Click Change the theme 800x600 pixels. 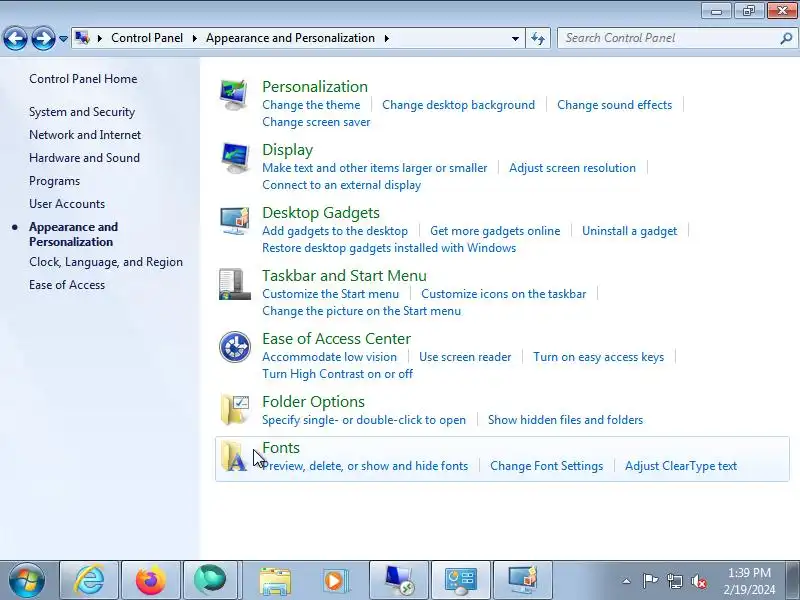coord(311,105)
